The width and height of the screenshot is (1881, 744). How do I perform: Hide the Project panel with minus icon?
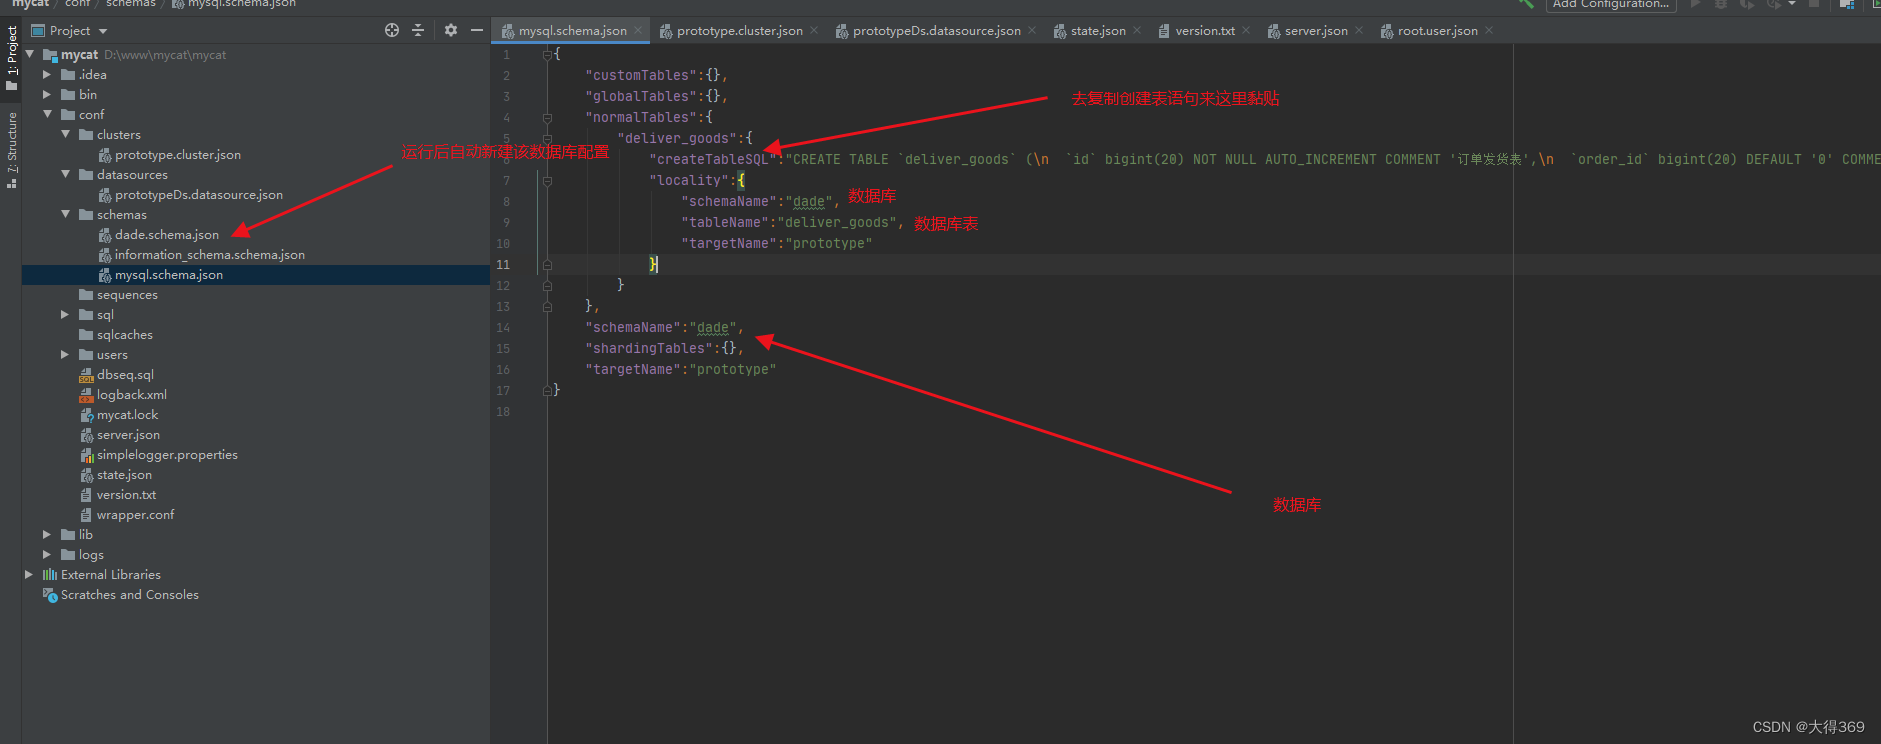(477, 30)
